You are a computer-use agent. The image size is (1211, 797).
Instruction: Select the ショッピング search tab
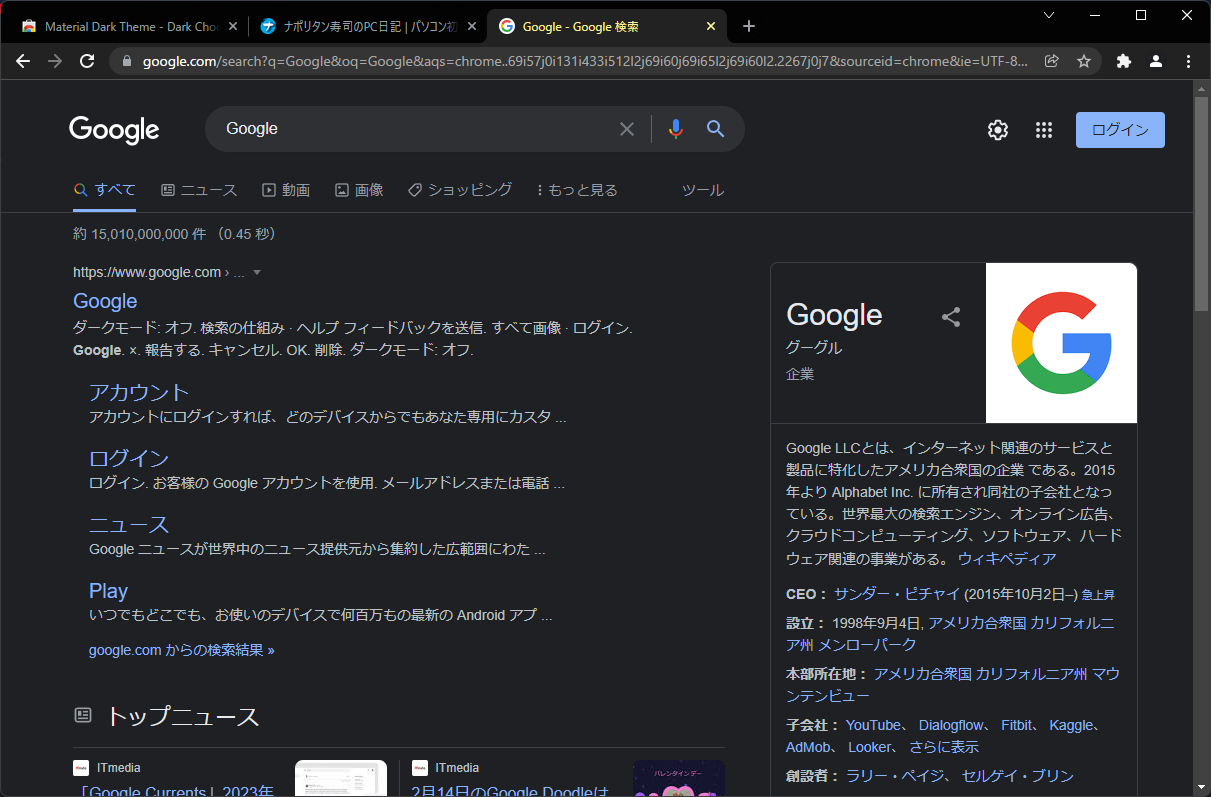(x=460, y=190)
